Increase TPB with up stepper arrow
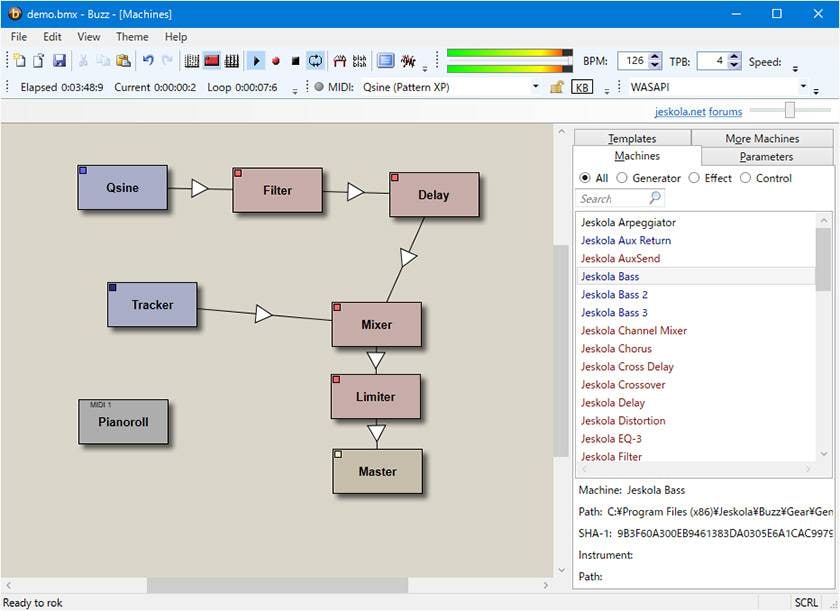The height and width of the screenshot is (611, 840). point(734,57)
